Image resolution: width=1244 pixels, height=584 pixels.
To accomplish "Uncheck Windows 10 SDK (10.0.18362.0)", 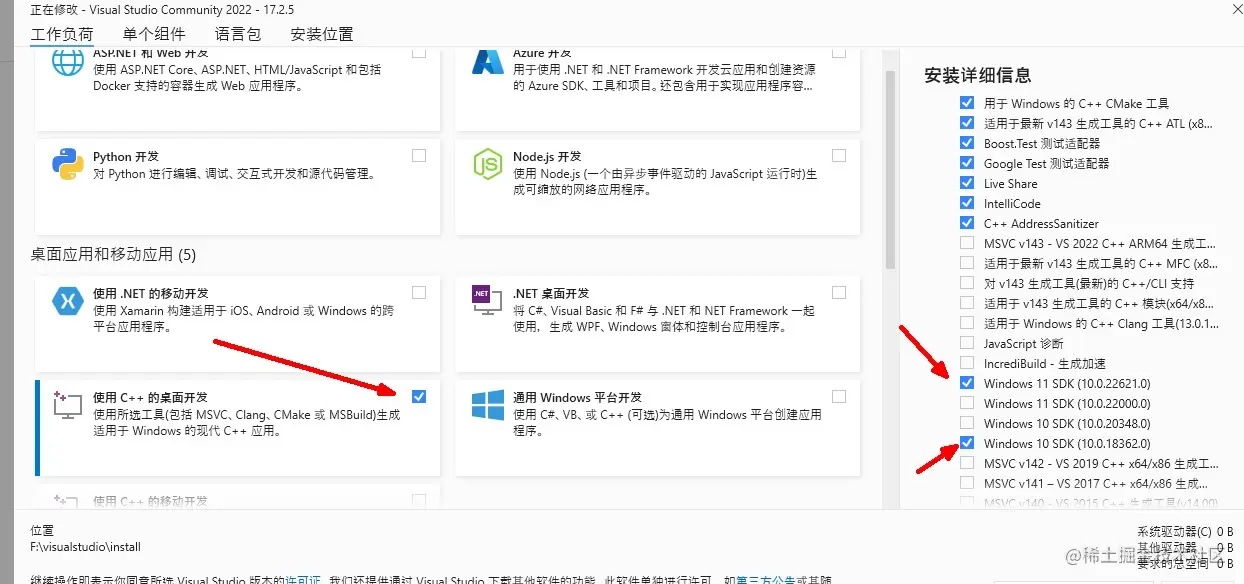I will tap(967, 443).
